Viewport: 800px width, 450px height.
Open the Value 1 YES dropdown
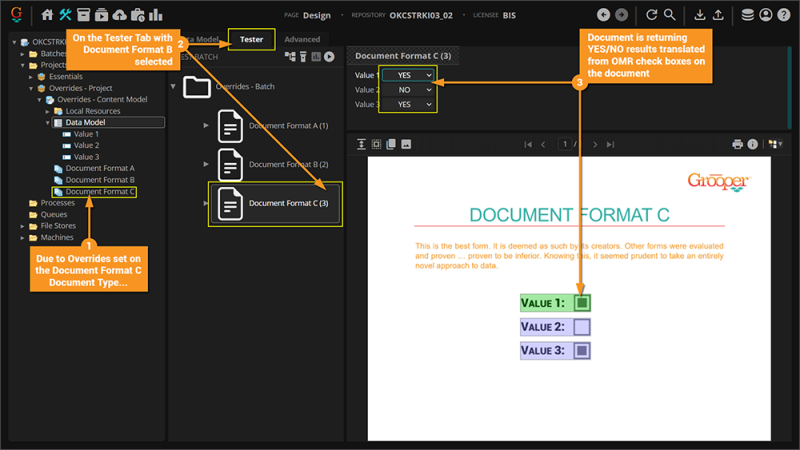408,75
